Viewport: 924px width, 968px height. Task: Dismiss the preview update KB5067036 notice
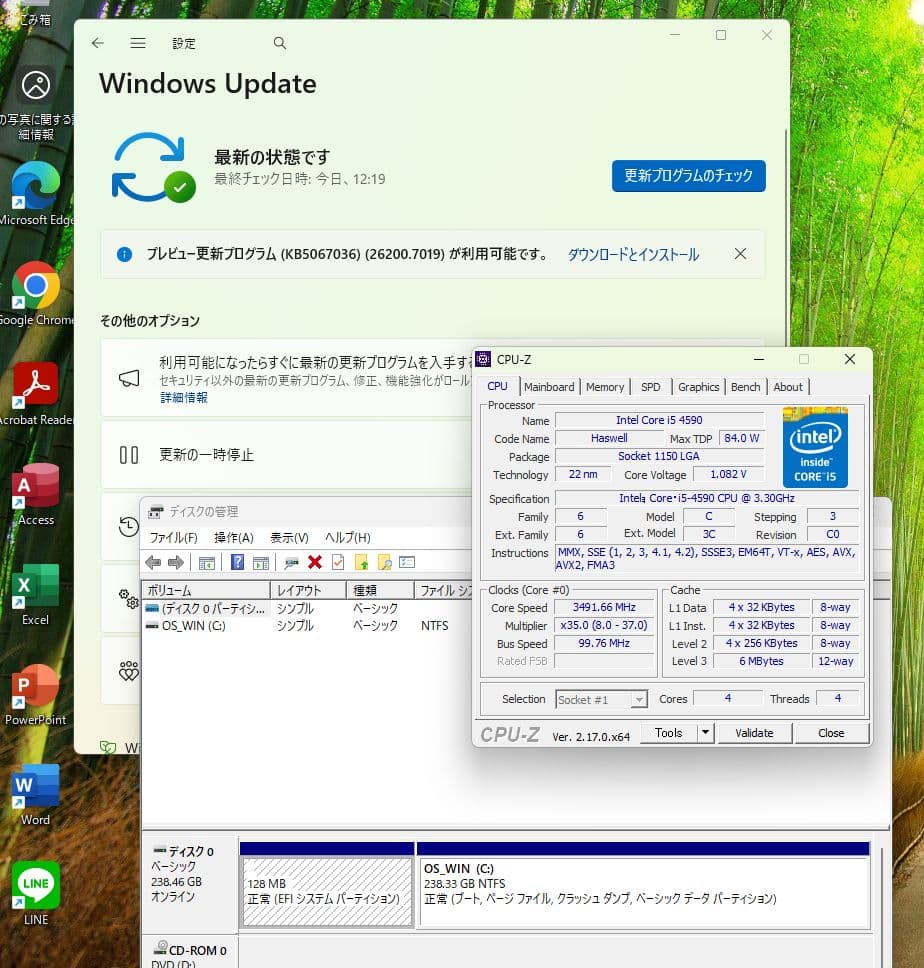[x=740, y=254]
